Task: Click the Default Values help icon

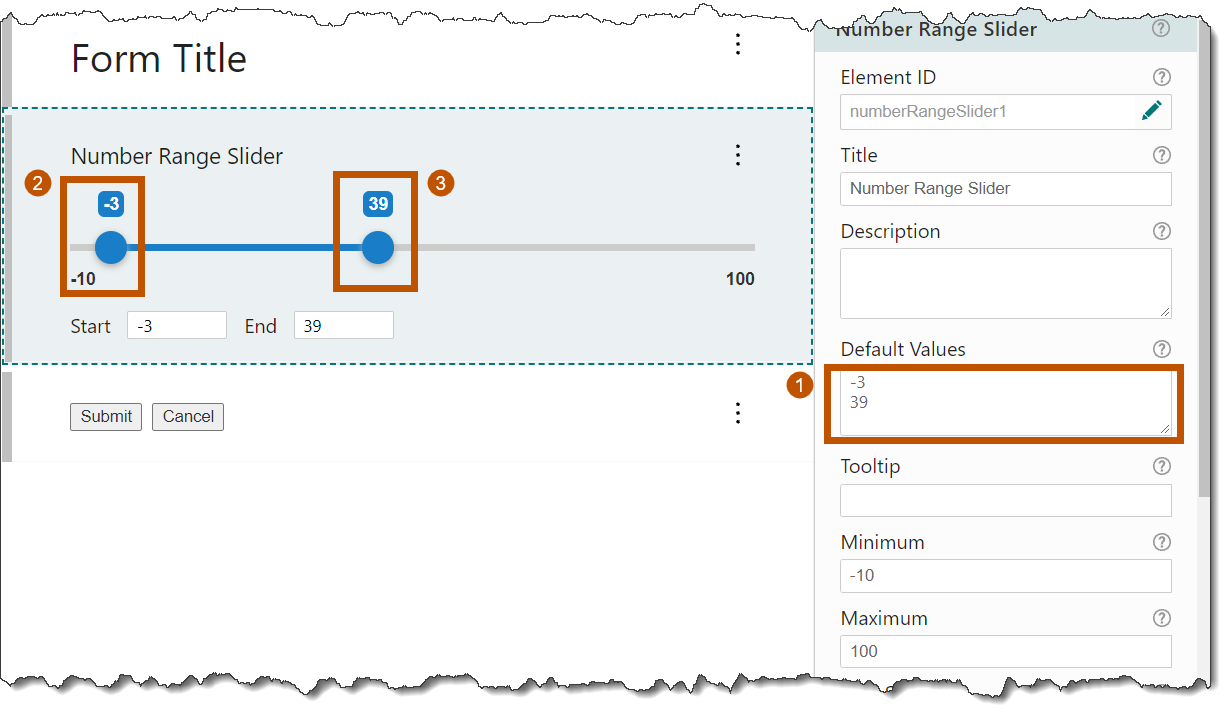Action: tap(1162, 349)
